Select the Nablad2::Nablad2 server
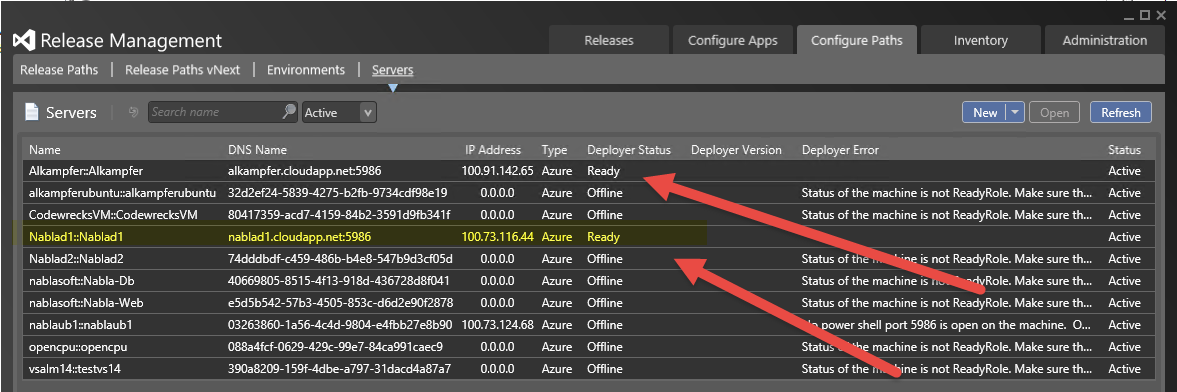1177x392 pixels. point(588,259)
